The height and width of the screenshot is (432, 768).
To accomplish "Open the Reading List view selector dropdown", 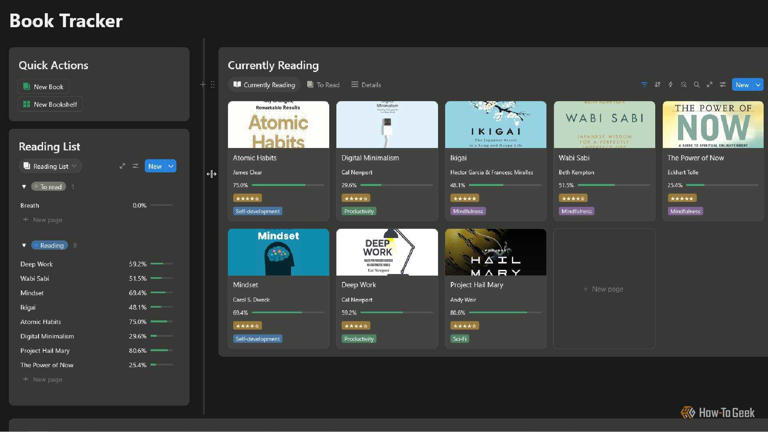I will pyautogui.click(x=50, y=166).
